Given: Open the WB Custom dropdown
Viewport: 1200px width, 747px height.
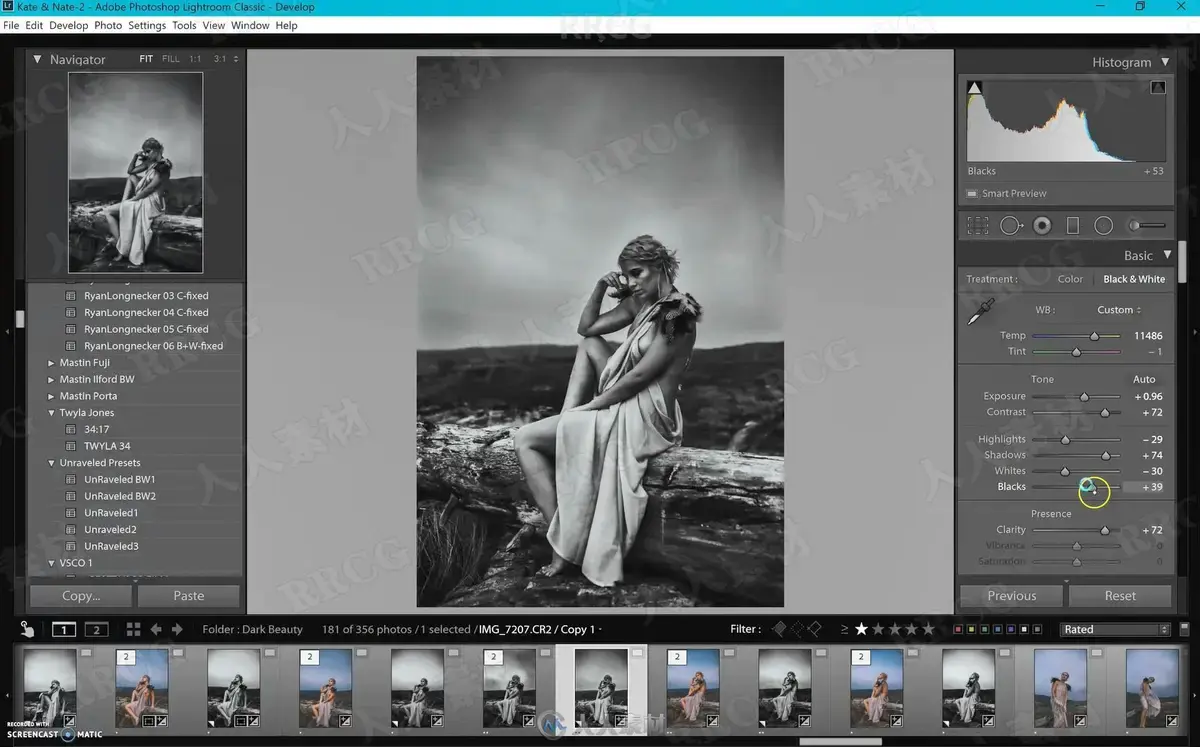Looking at the screenshot, I should (x=1119, y=310).
